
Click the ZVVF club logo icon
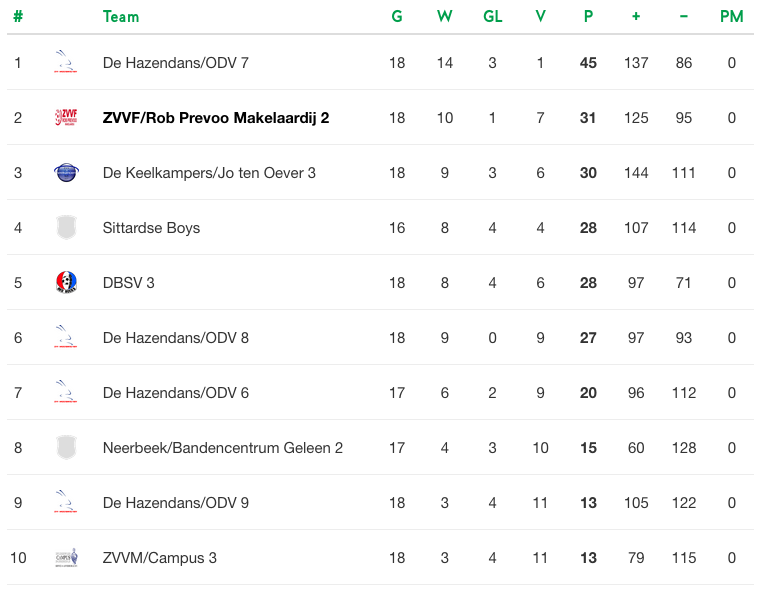(x=66, y=117)
